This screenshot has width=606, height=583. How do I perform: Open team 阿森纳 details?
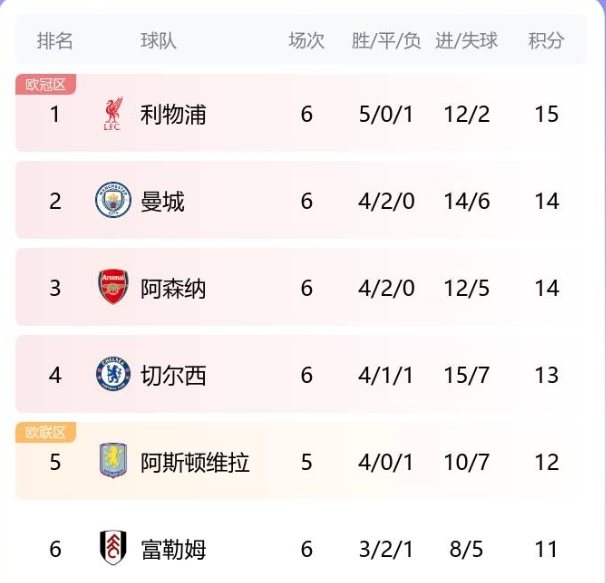point(173,288)
